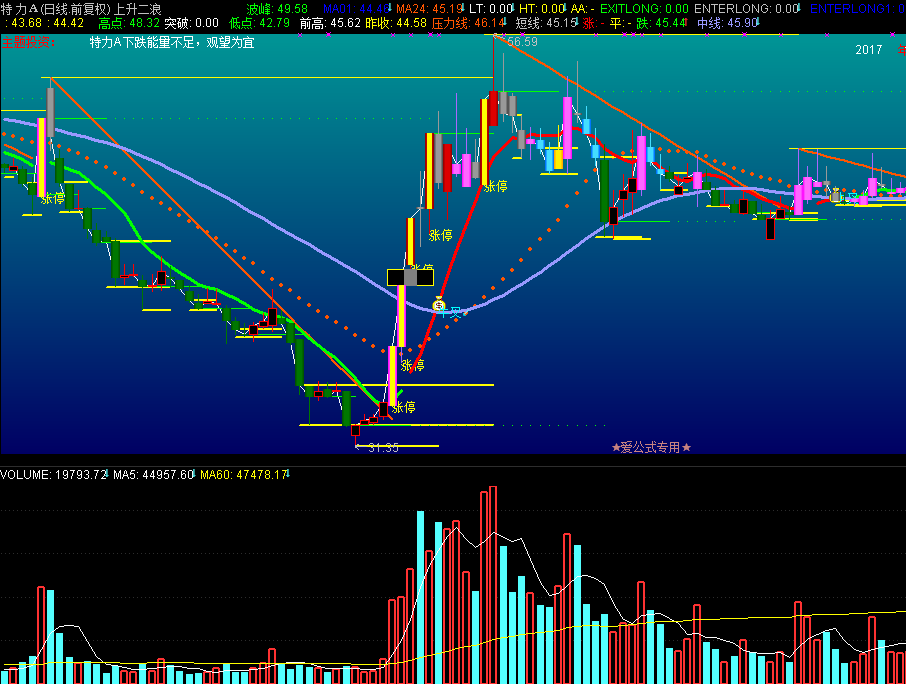Image resolution: width=906 pixels, height=684 pixels.
Task: Click the EXITLONG: 0.00 readout
Action: coord(644,9)
